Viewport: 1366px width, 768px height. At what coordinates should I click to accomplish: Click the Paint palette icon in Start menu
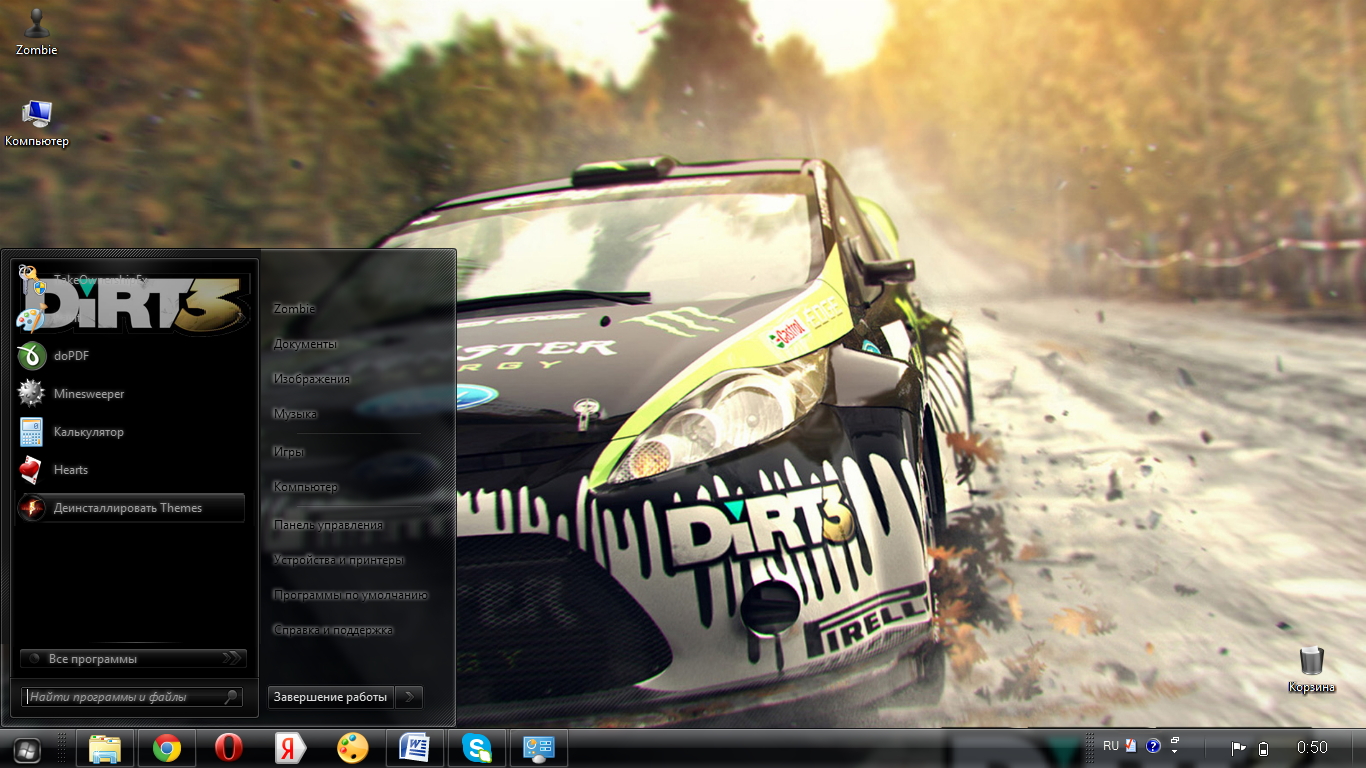pyautogui.click(x=31, y=319)
